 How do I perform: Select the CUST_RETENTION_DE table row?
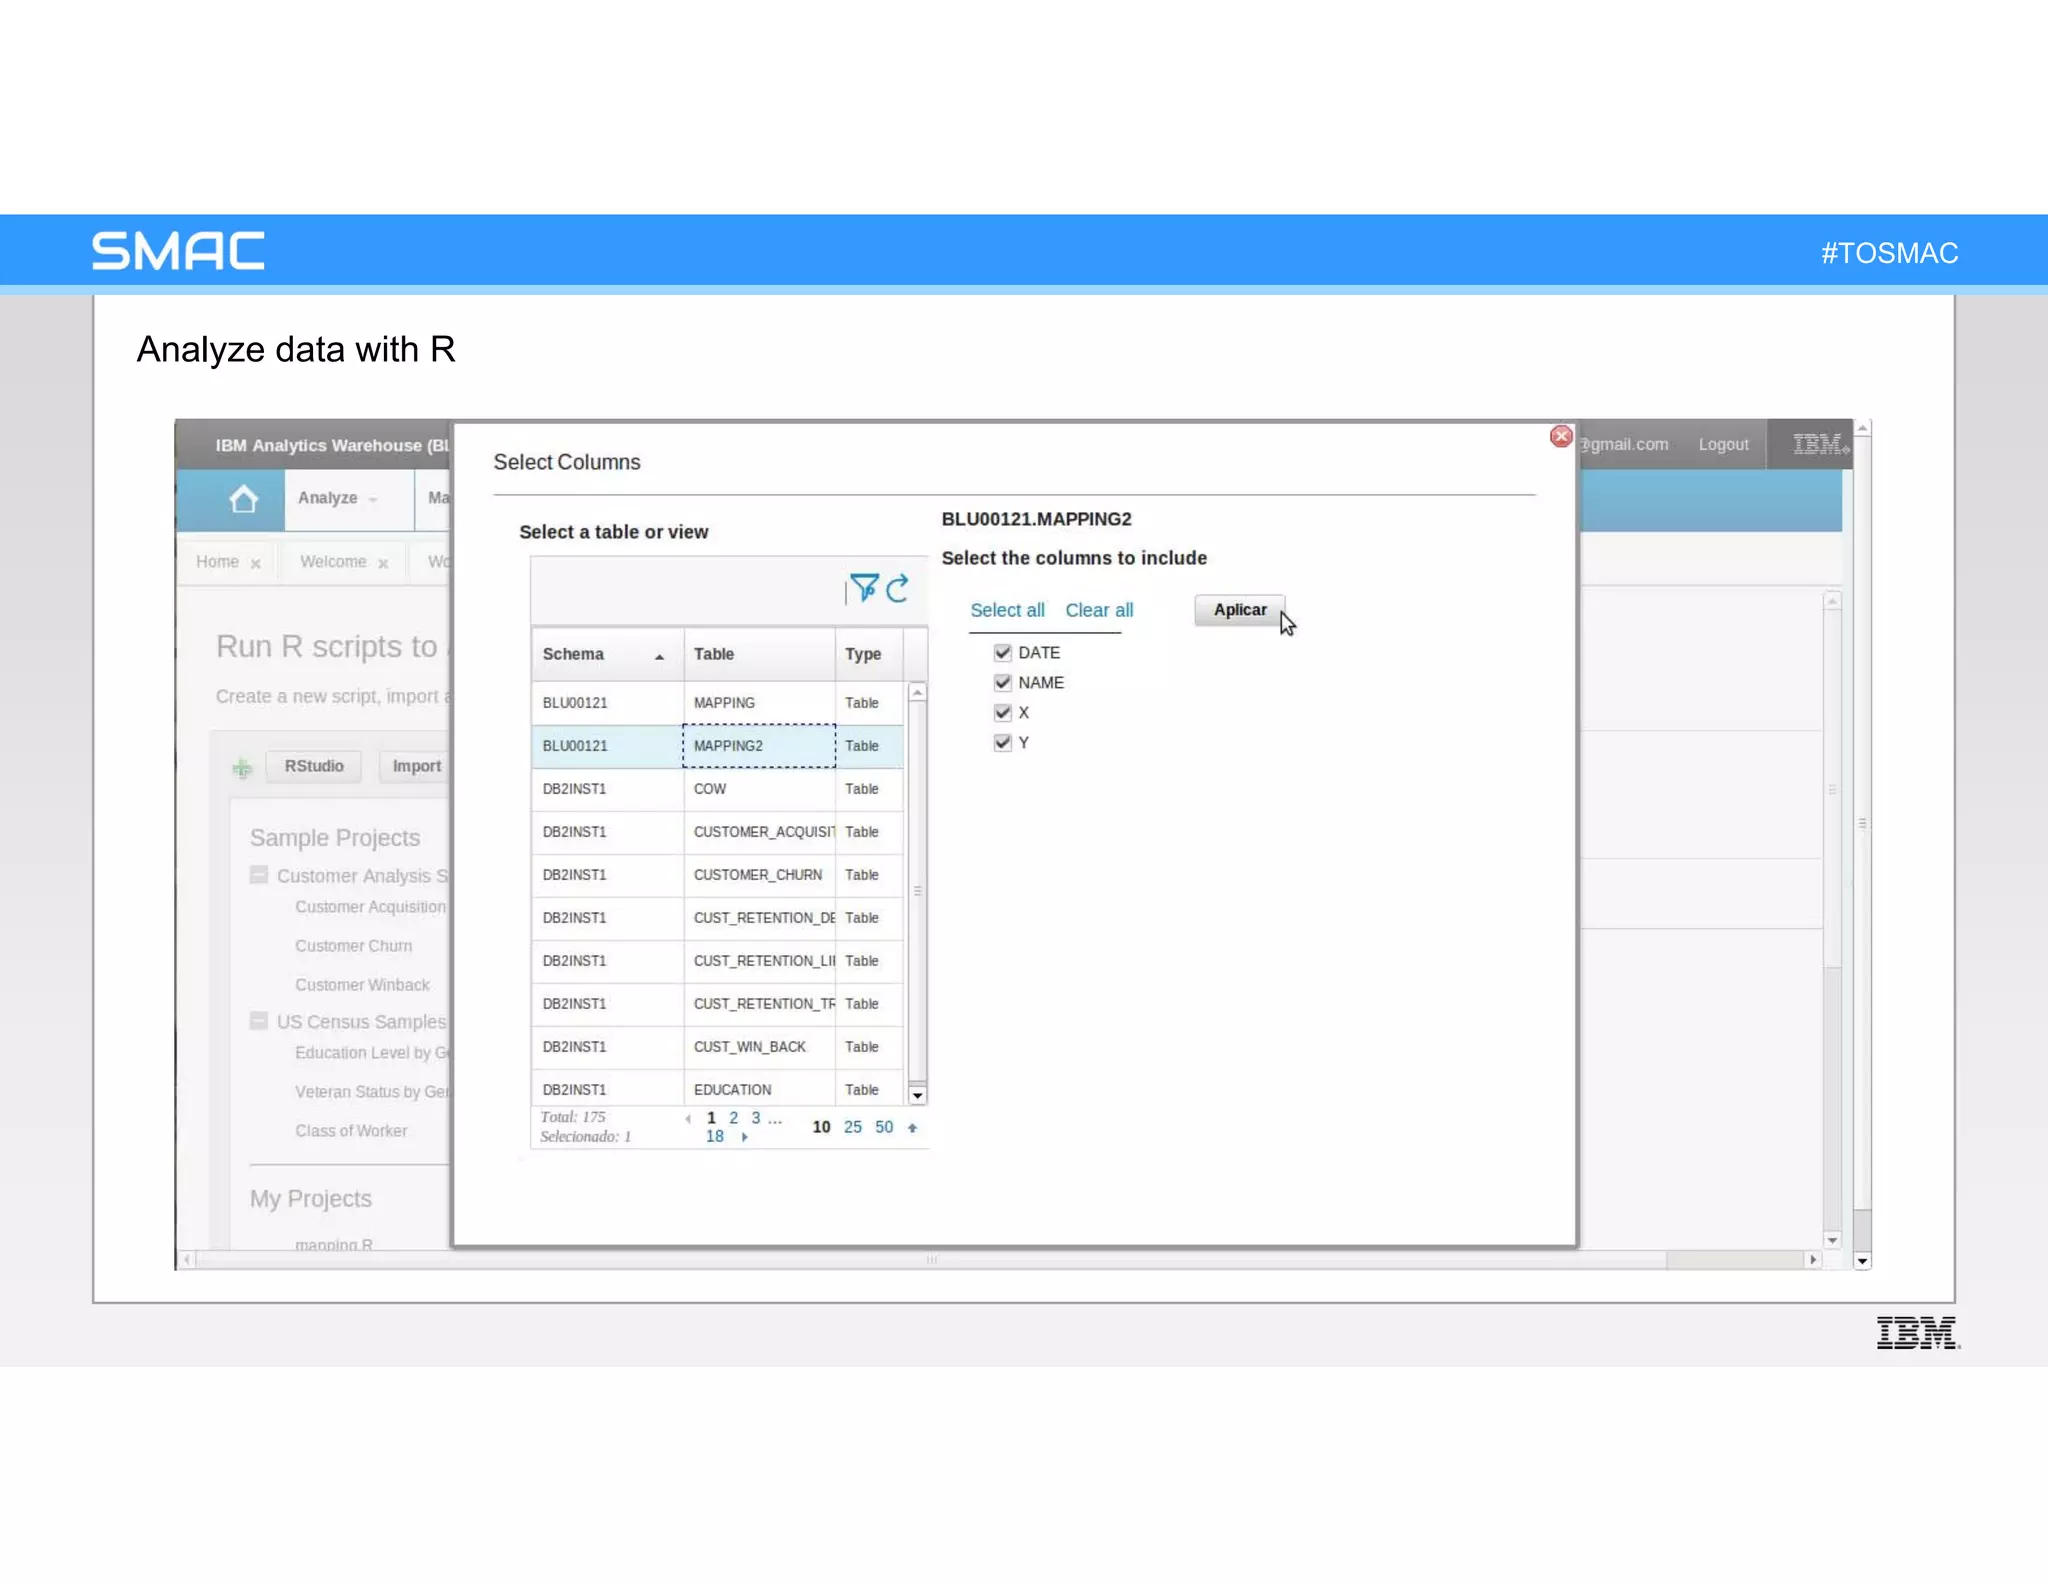click(x=717, y=918)
